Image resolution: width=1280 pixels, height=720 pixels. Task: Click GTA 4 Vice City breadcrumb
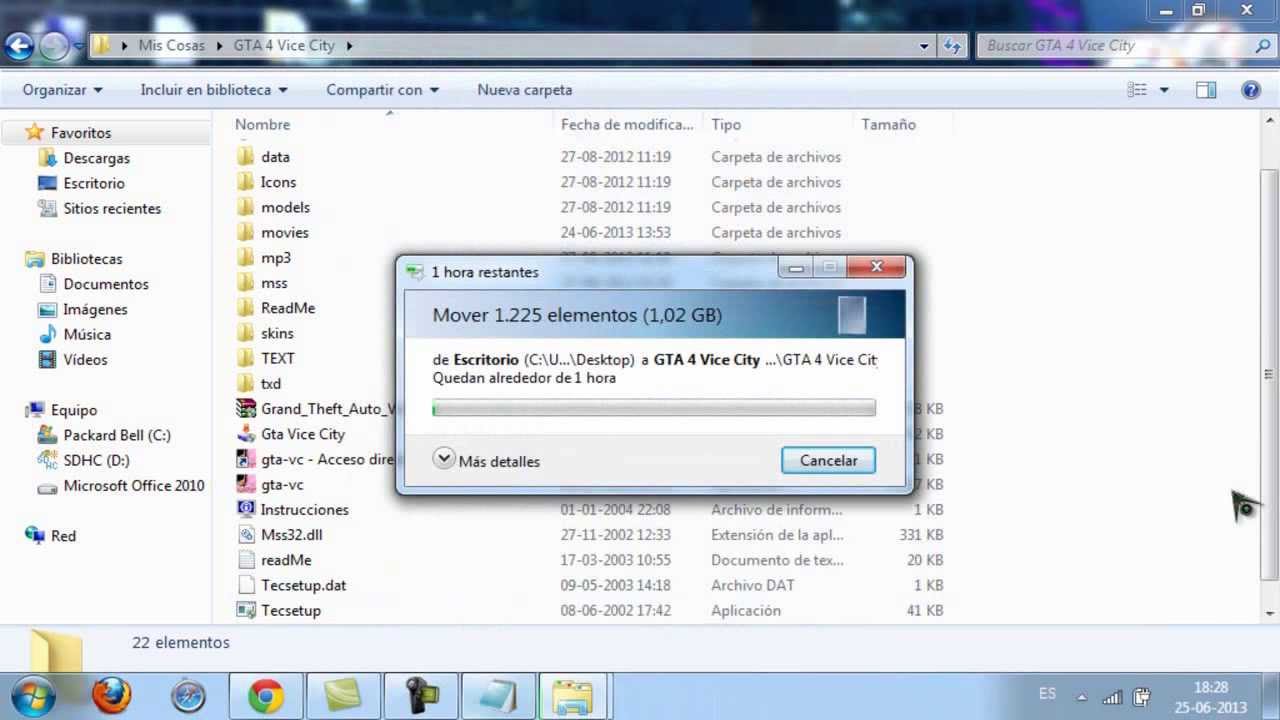pos(284,45)
